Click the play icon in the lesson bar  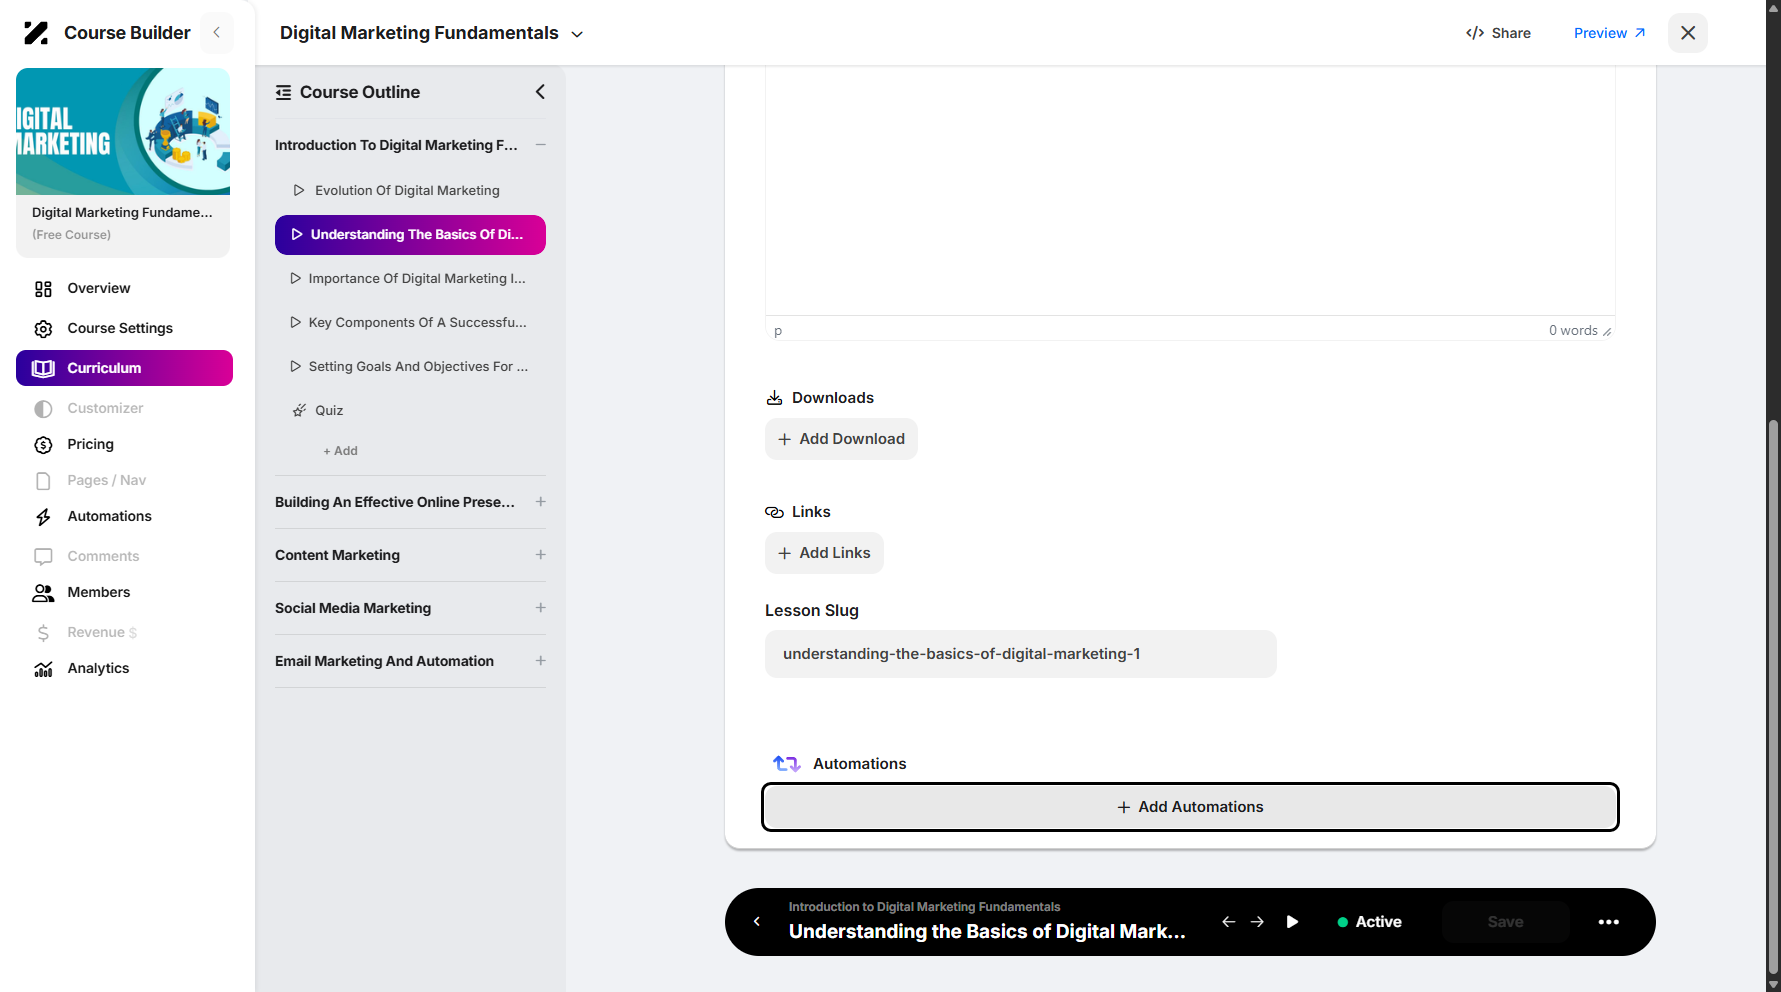click(x=1292, y=922)
